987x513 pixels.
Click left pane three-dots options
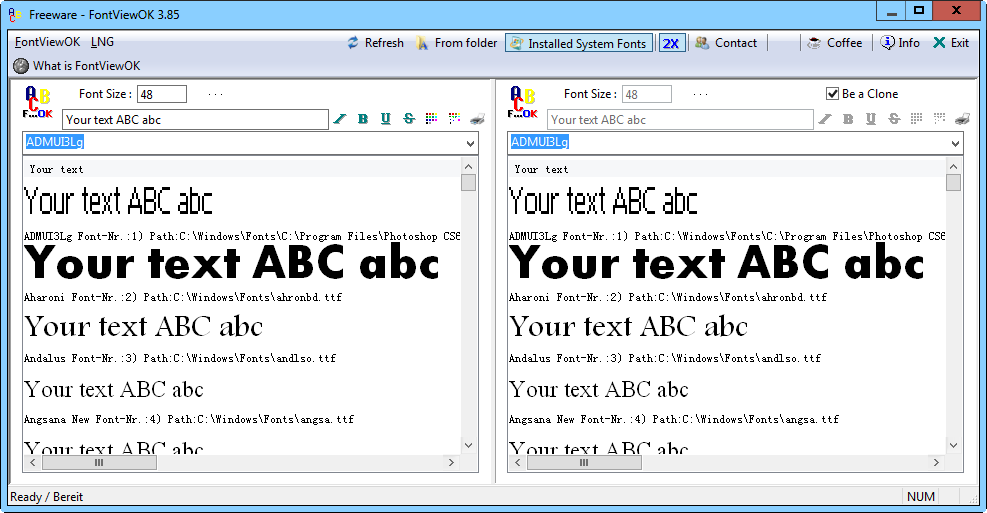click(215, 94)
